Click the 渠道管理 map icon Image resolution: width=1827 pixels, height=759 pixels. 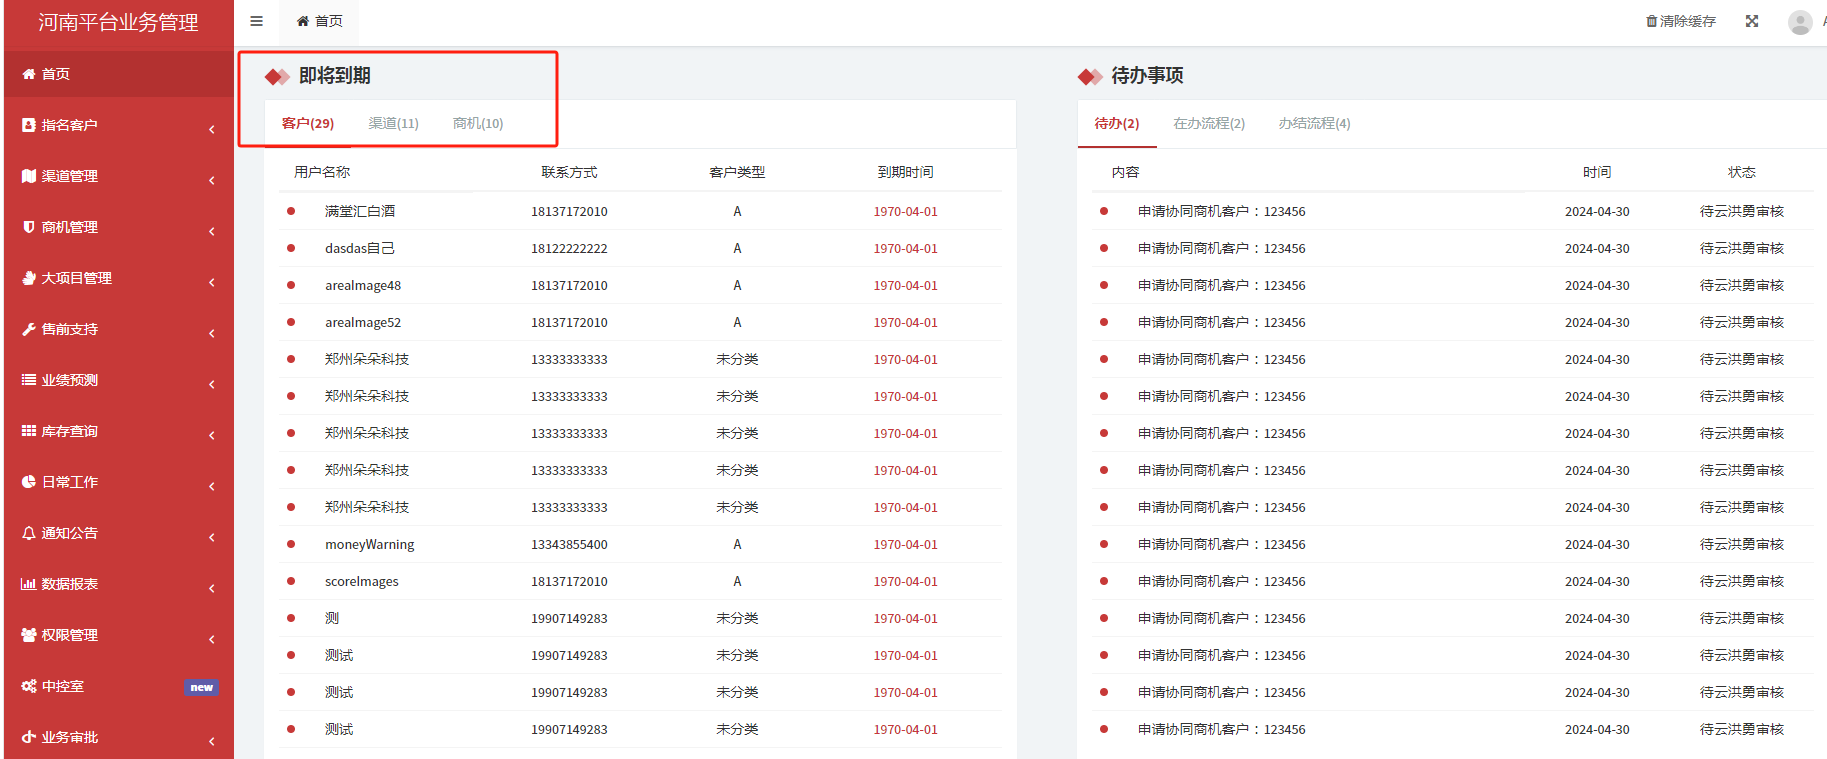tap(29, 176)
